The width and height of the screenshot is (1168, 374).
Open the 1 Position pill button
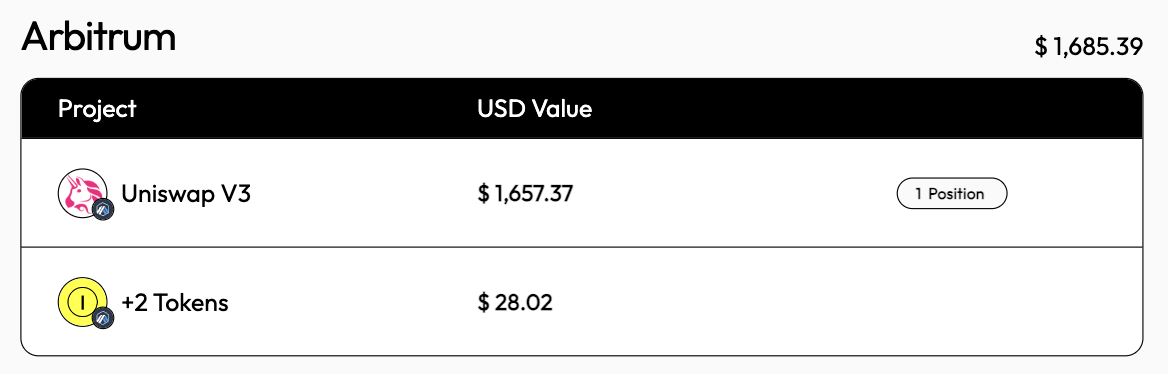[x=952, y=194]
